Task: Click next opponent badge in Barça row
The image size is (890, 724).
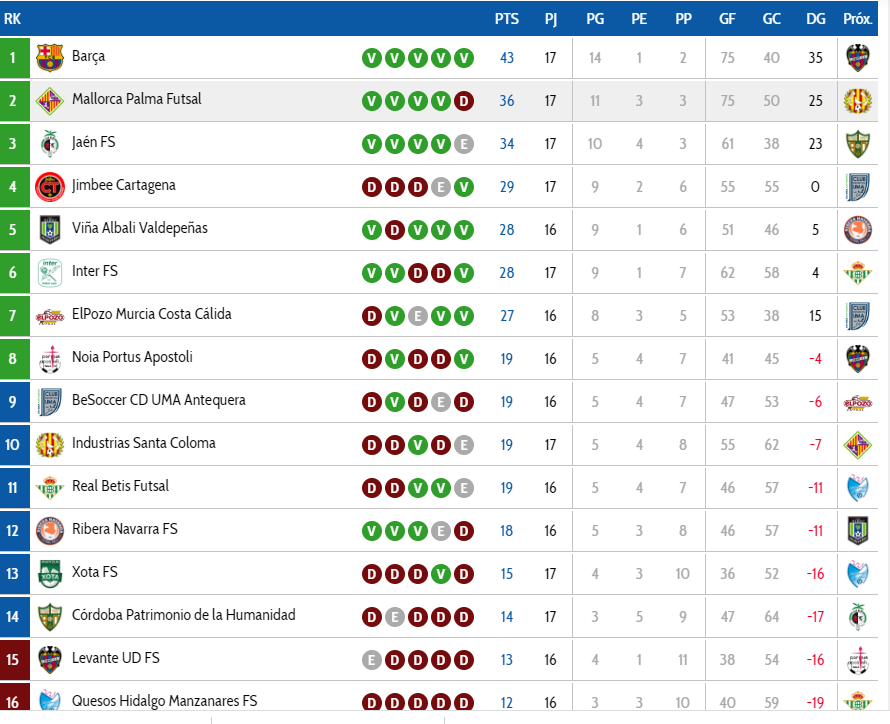Action: (x=857, y=58)
